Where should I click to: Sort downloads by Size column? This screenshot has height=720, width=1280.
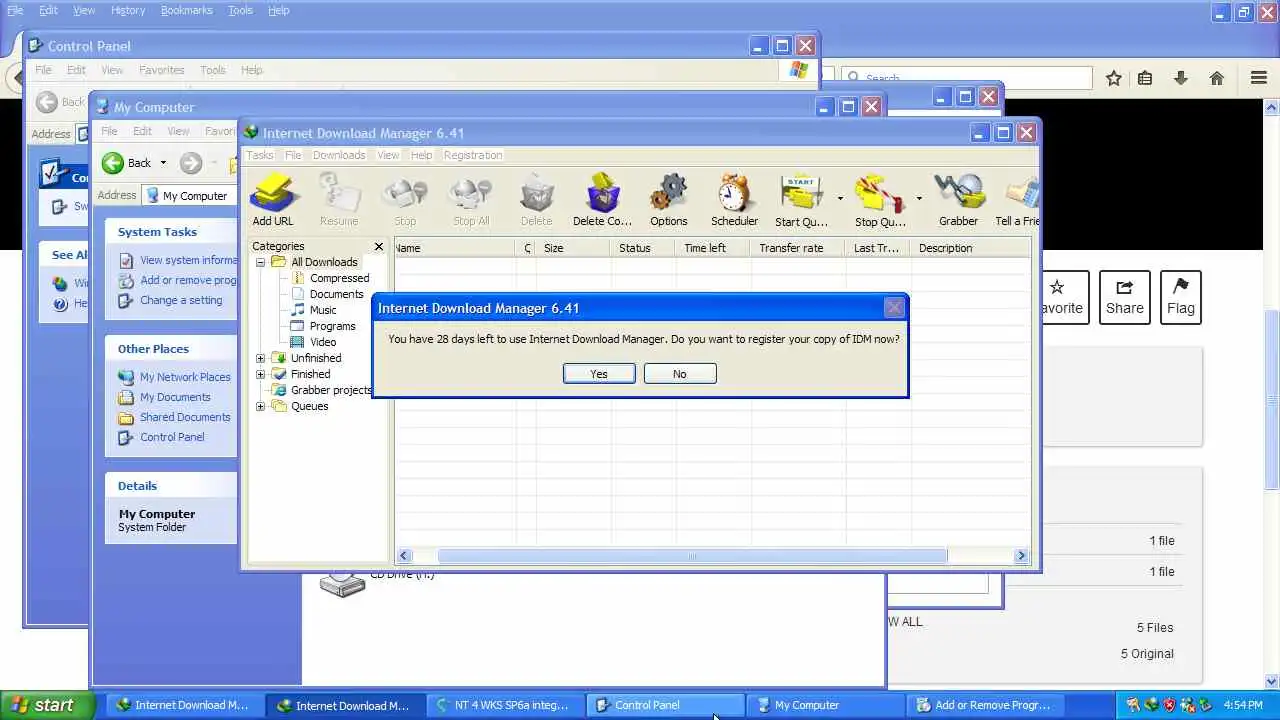click(x=573, y=248)
